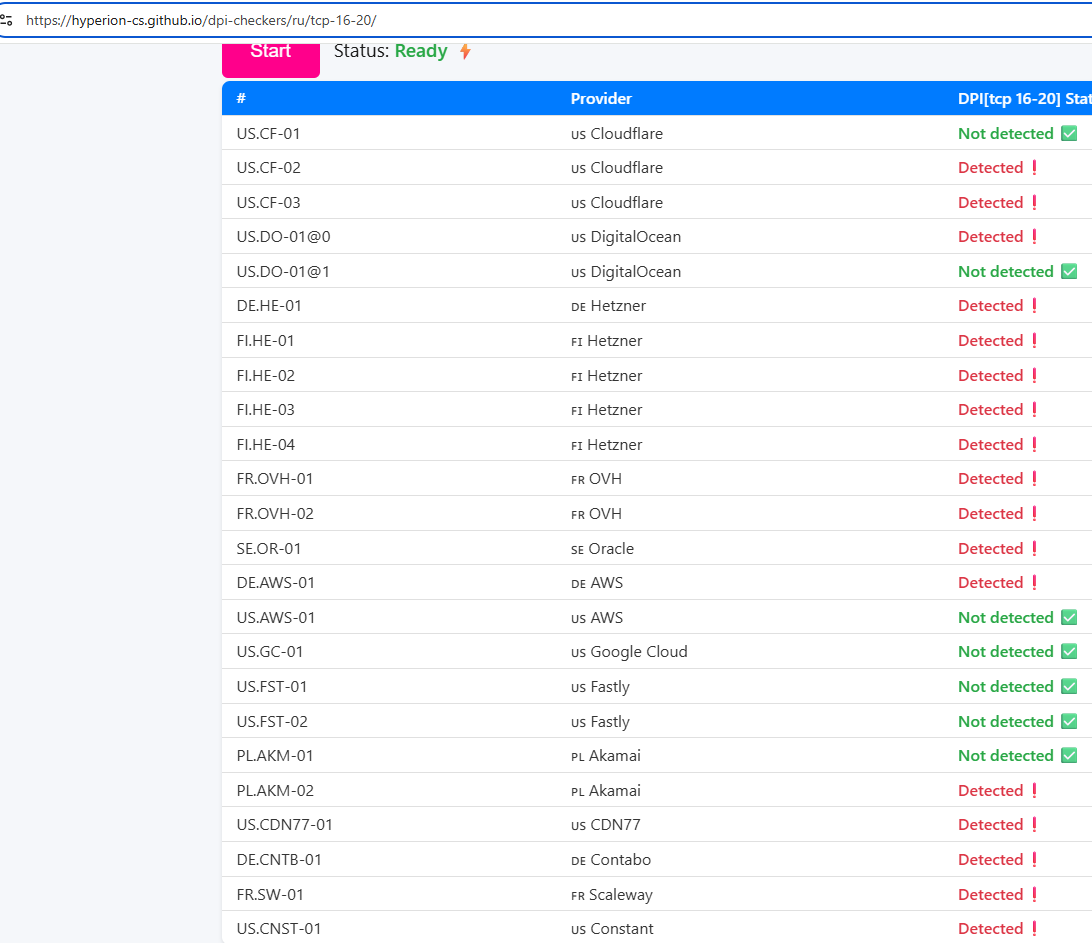Select the US.DO-01@0 identifier cell
The image size is (1092, 943).
point(283,237)
